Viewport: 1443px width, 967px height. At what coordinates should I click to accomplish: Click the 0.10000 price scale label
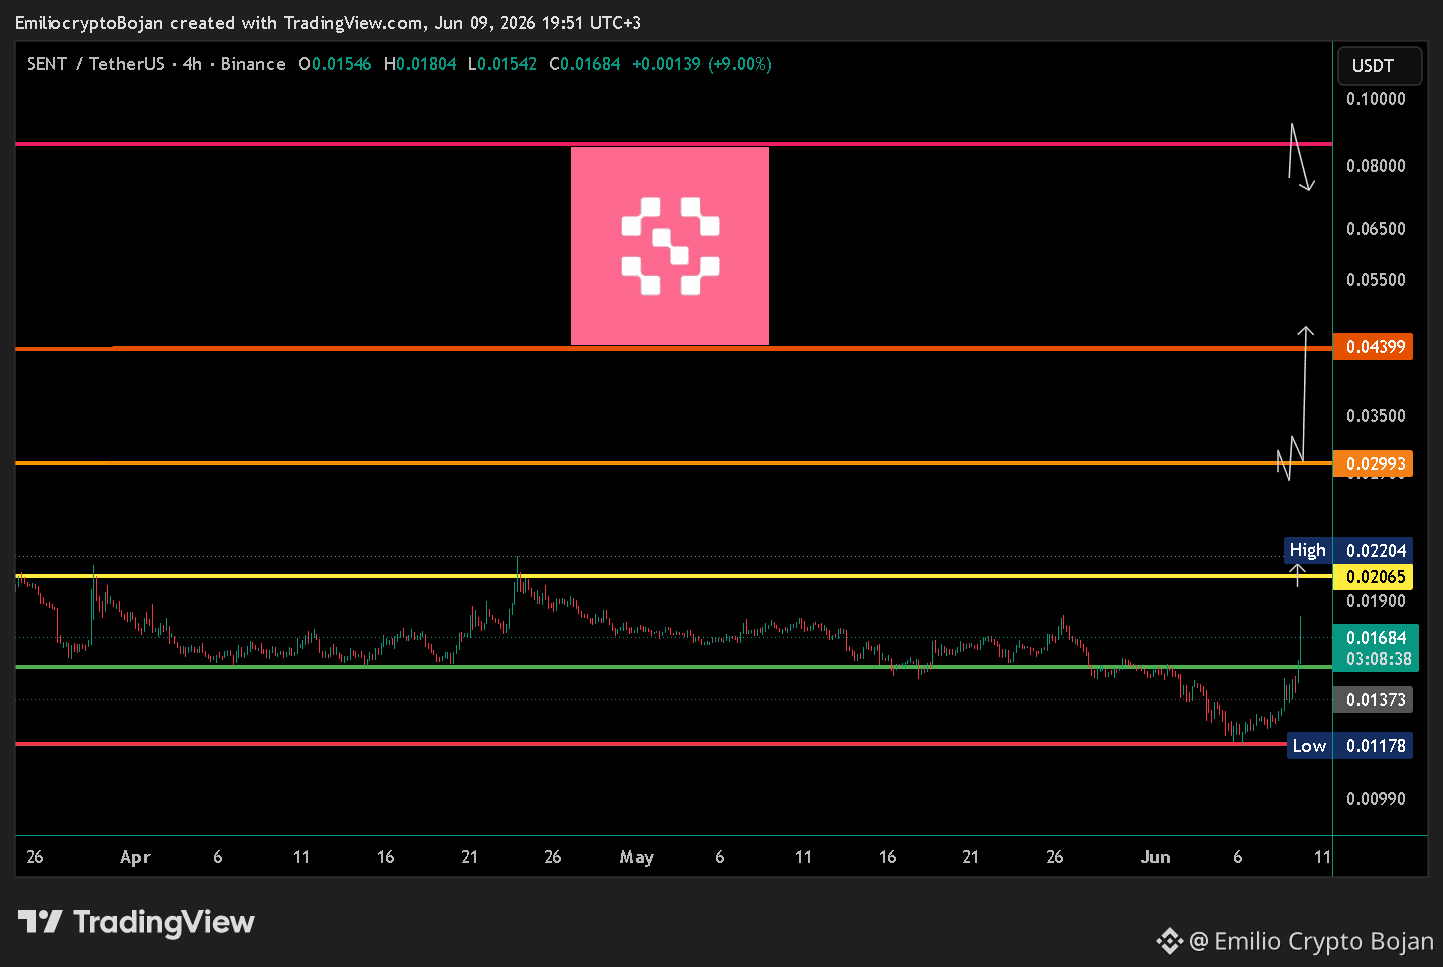click(x=1376, y=99)
